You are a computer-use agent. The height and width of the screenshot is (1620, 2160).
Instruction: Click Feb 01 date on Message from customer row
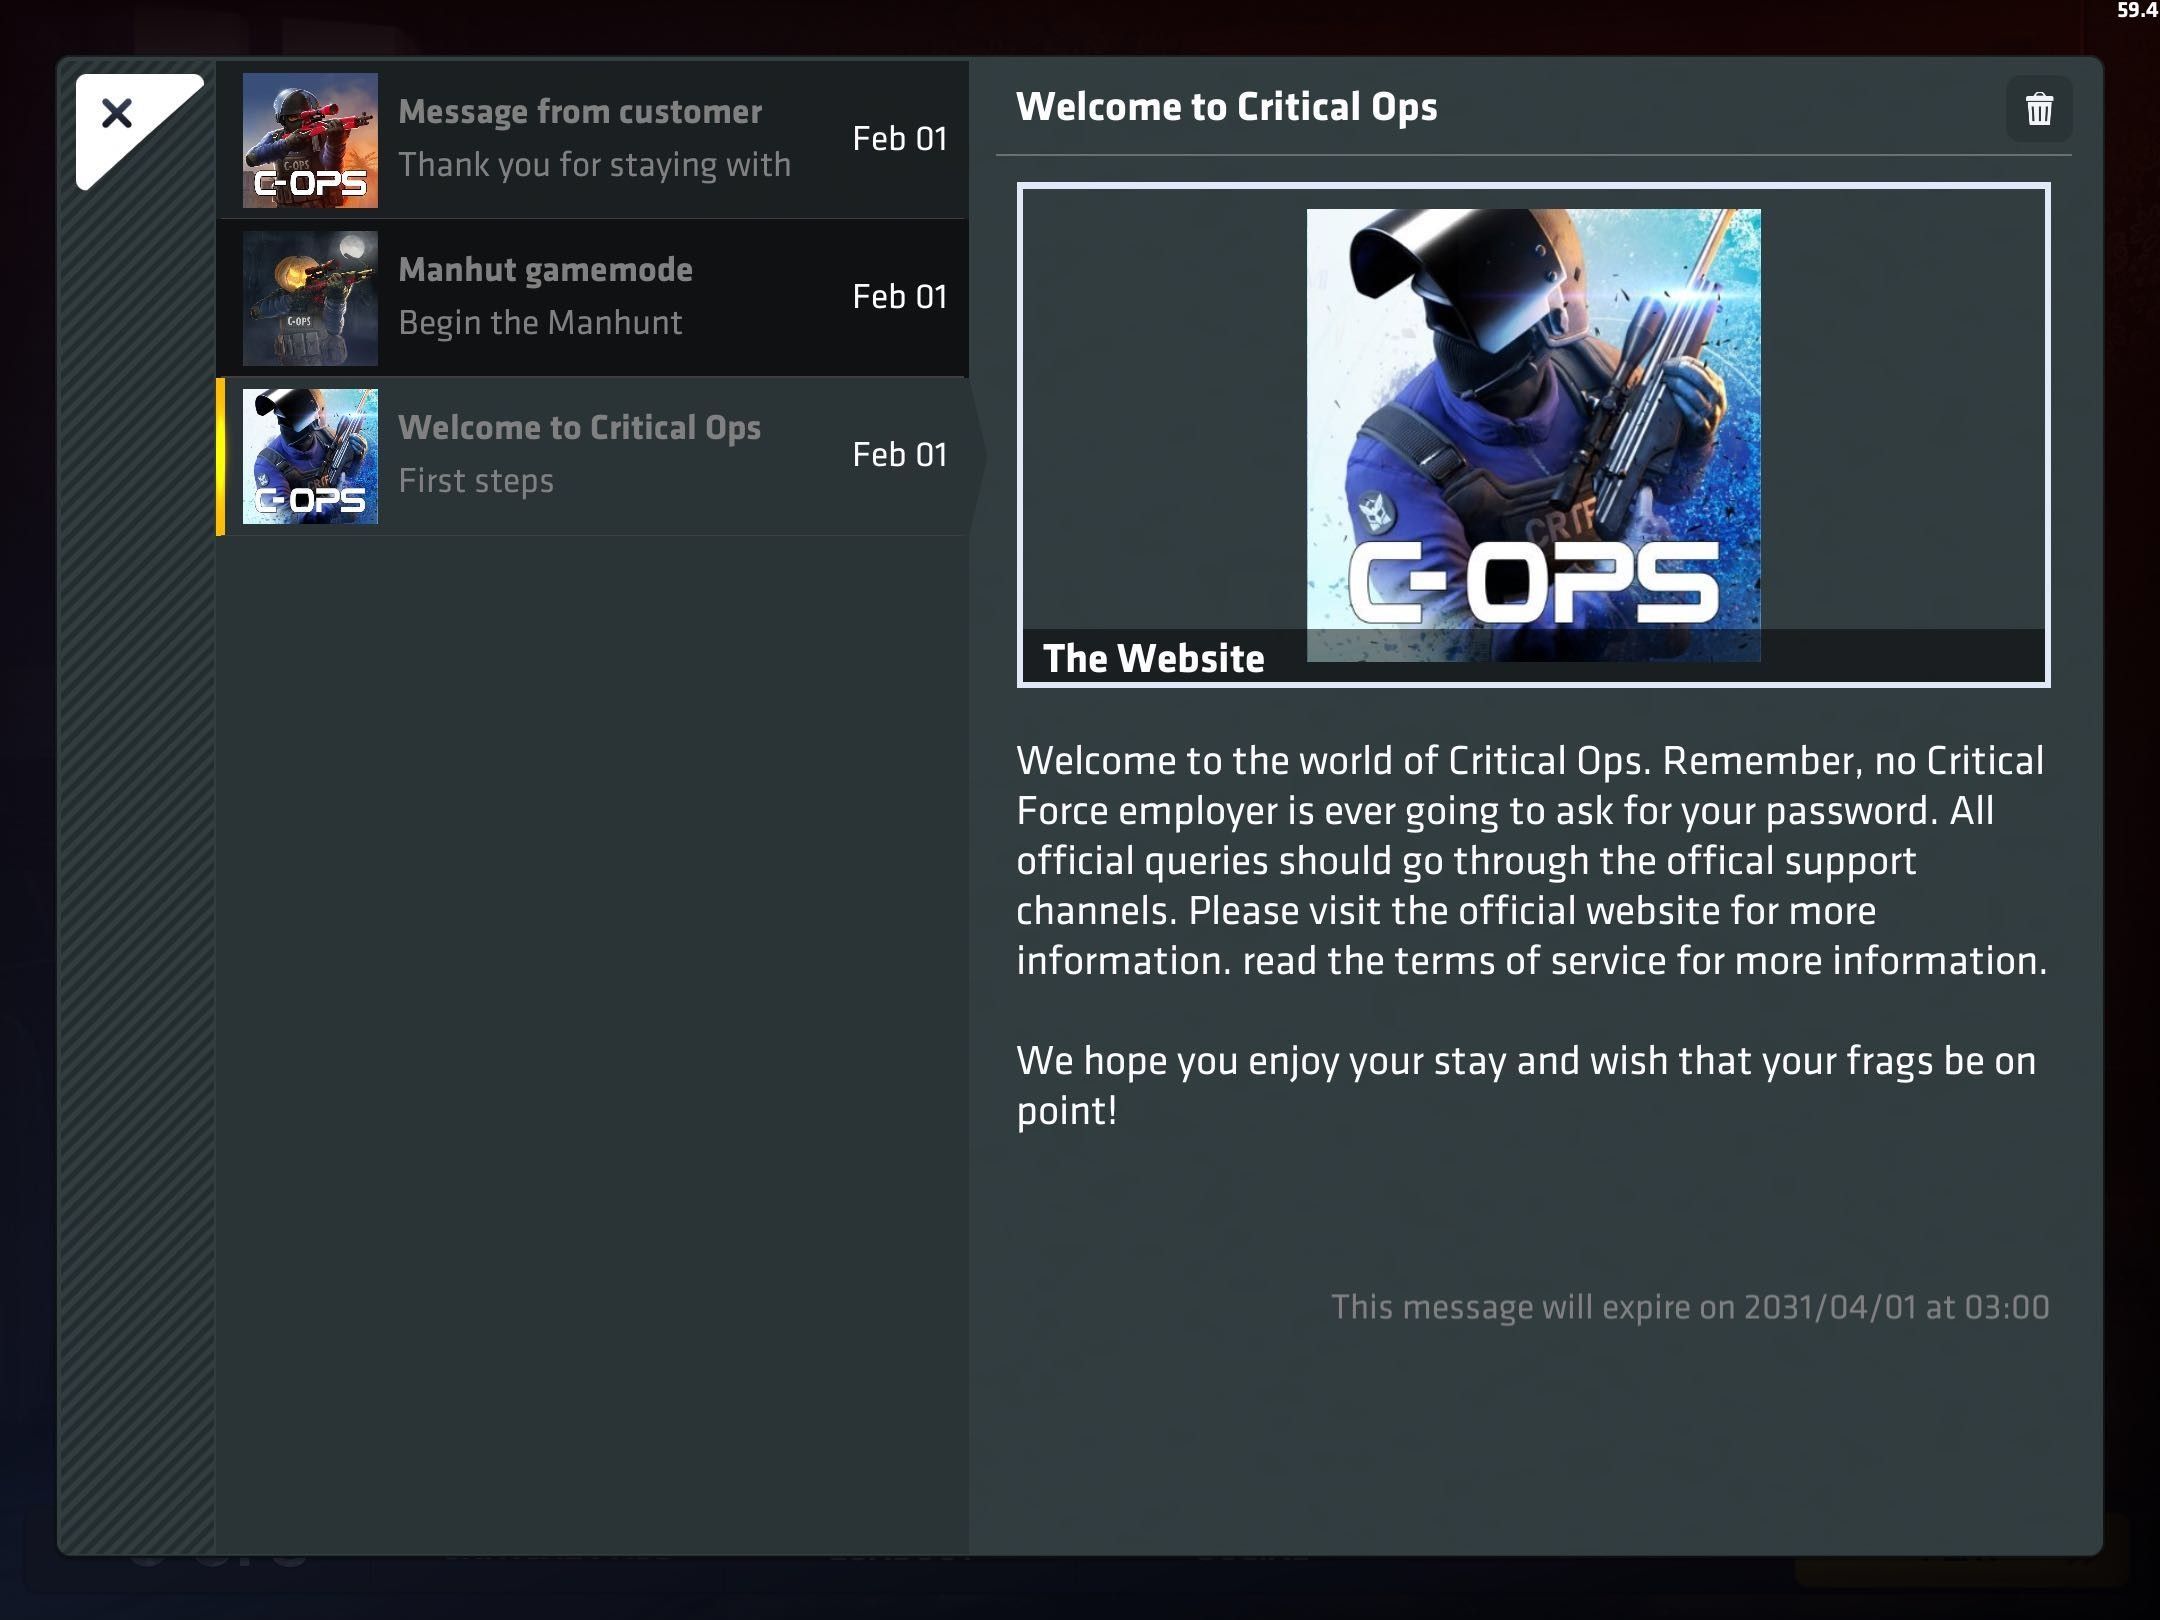click(900, 139)
